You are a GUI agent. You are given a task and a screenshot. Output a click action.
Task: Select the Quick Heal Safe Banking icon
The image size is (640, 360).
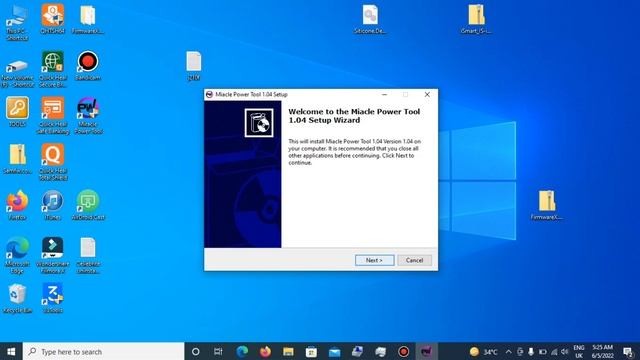(x=53, y=116)
